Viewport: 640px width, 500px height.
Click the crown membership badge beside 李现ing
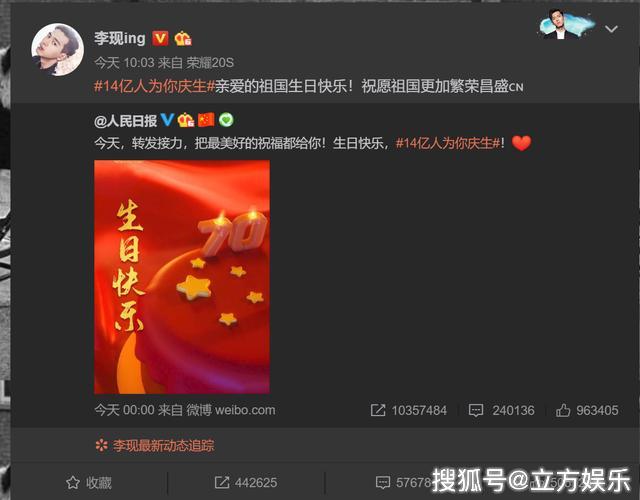point(183,39)
